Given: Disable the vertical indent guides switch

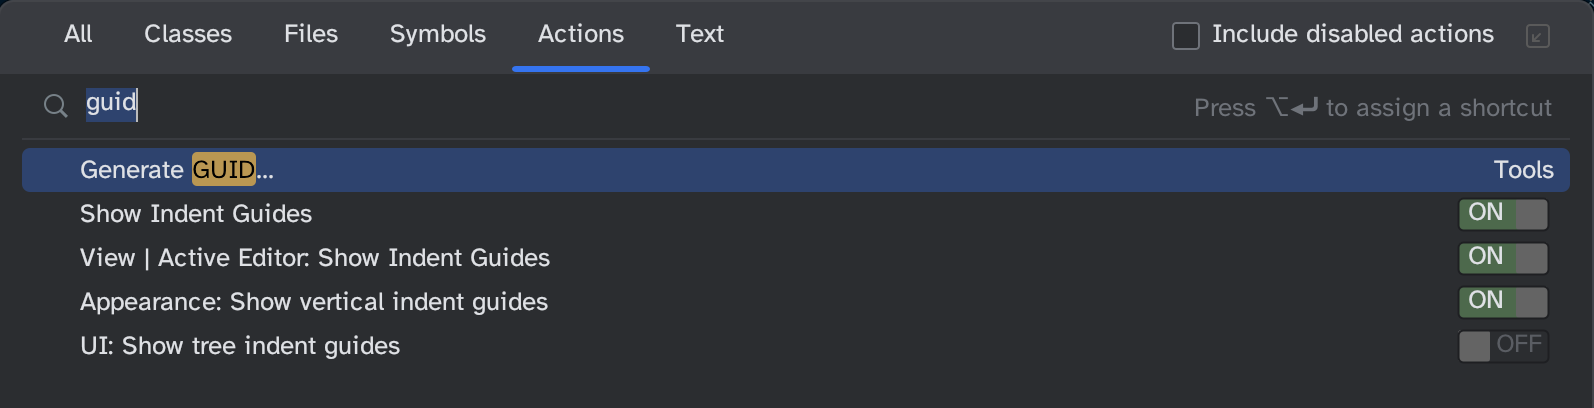Looking at the screenshot, I should [x=1503, y=302].
